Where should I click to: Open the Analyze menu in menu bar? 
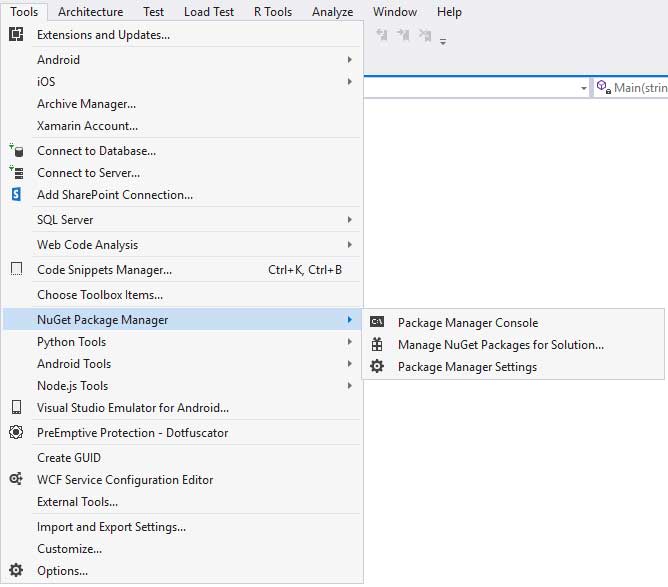click(332, 12)
